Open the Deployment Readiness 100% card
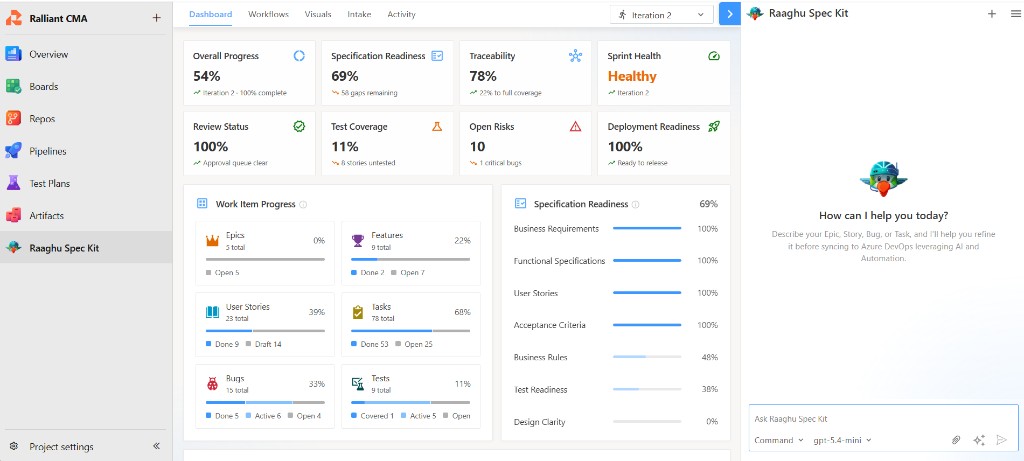The image size is (1024, 461). tap(664, 143)
